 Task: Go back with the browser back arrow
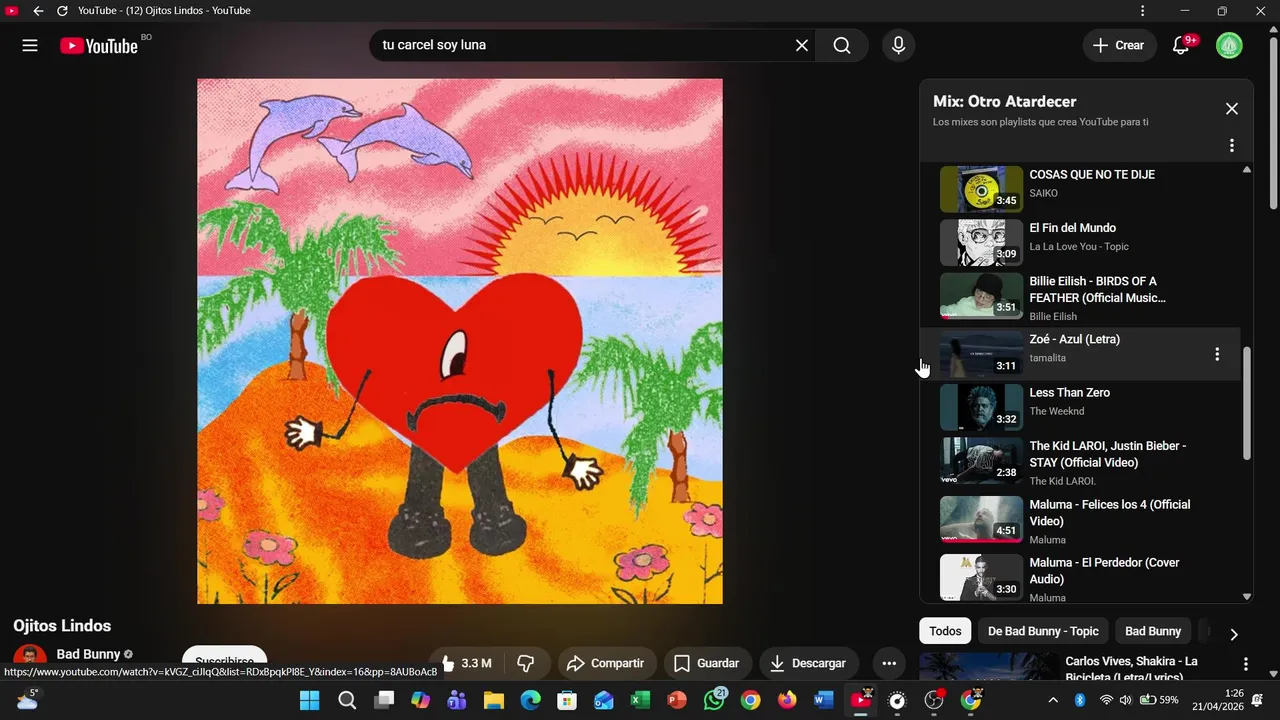[x=38, y=11]
